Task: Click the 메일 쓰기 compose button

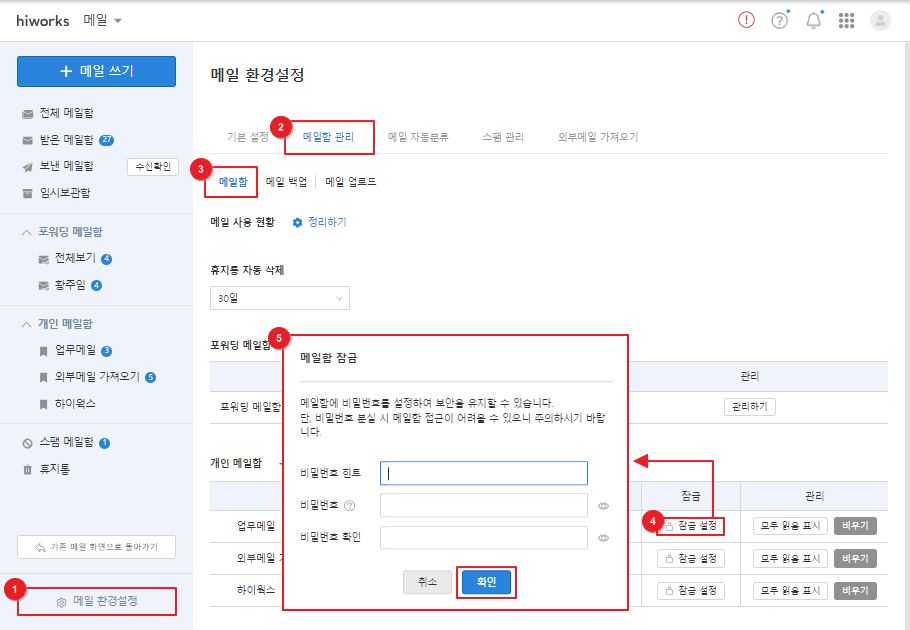Action: pos(96,71)
